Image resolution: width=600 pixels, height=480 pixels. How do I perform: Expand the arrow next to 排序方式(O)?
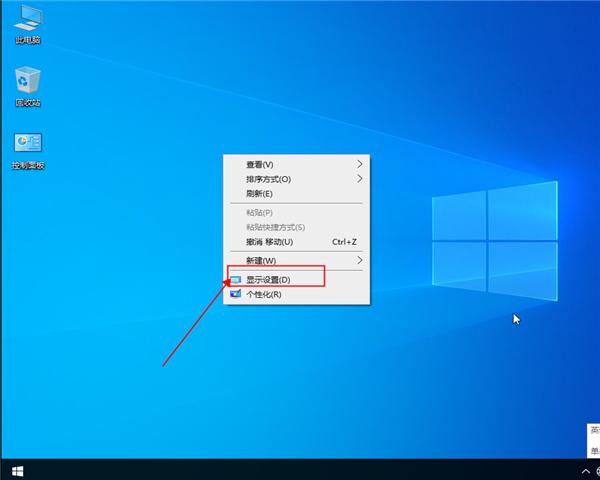tap(359, 179)
